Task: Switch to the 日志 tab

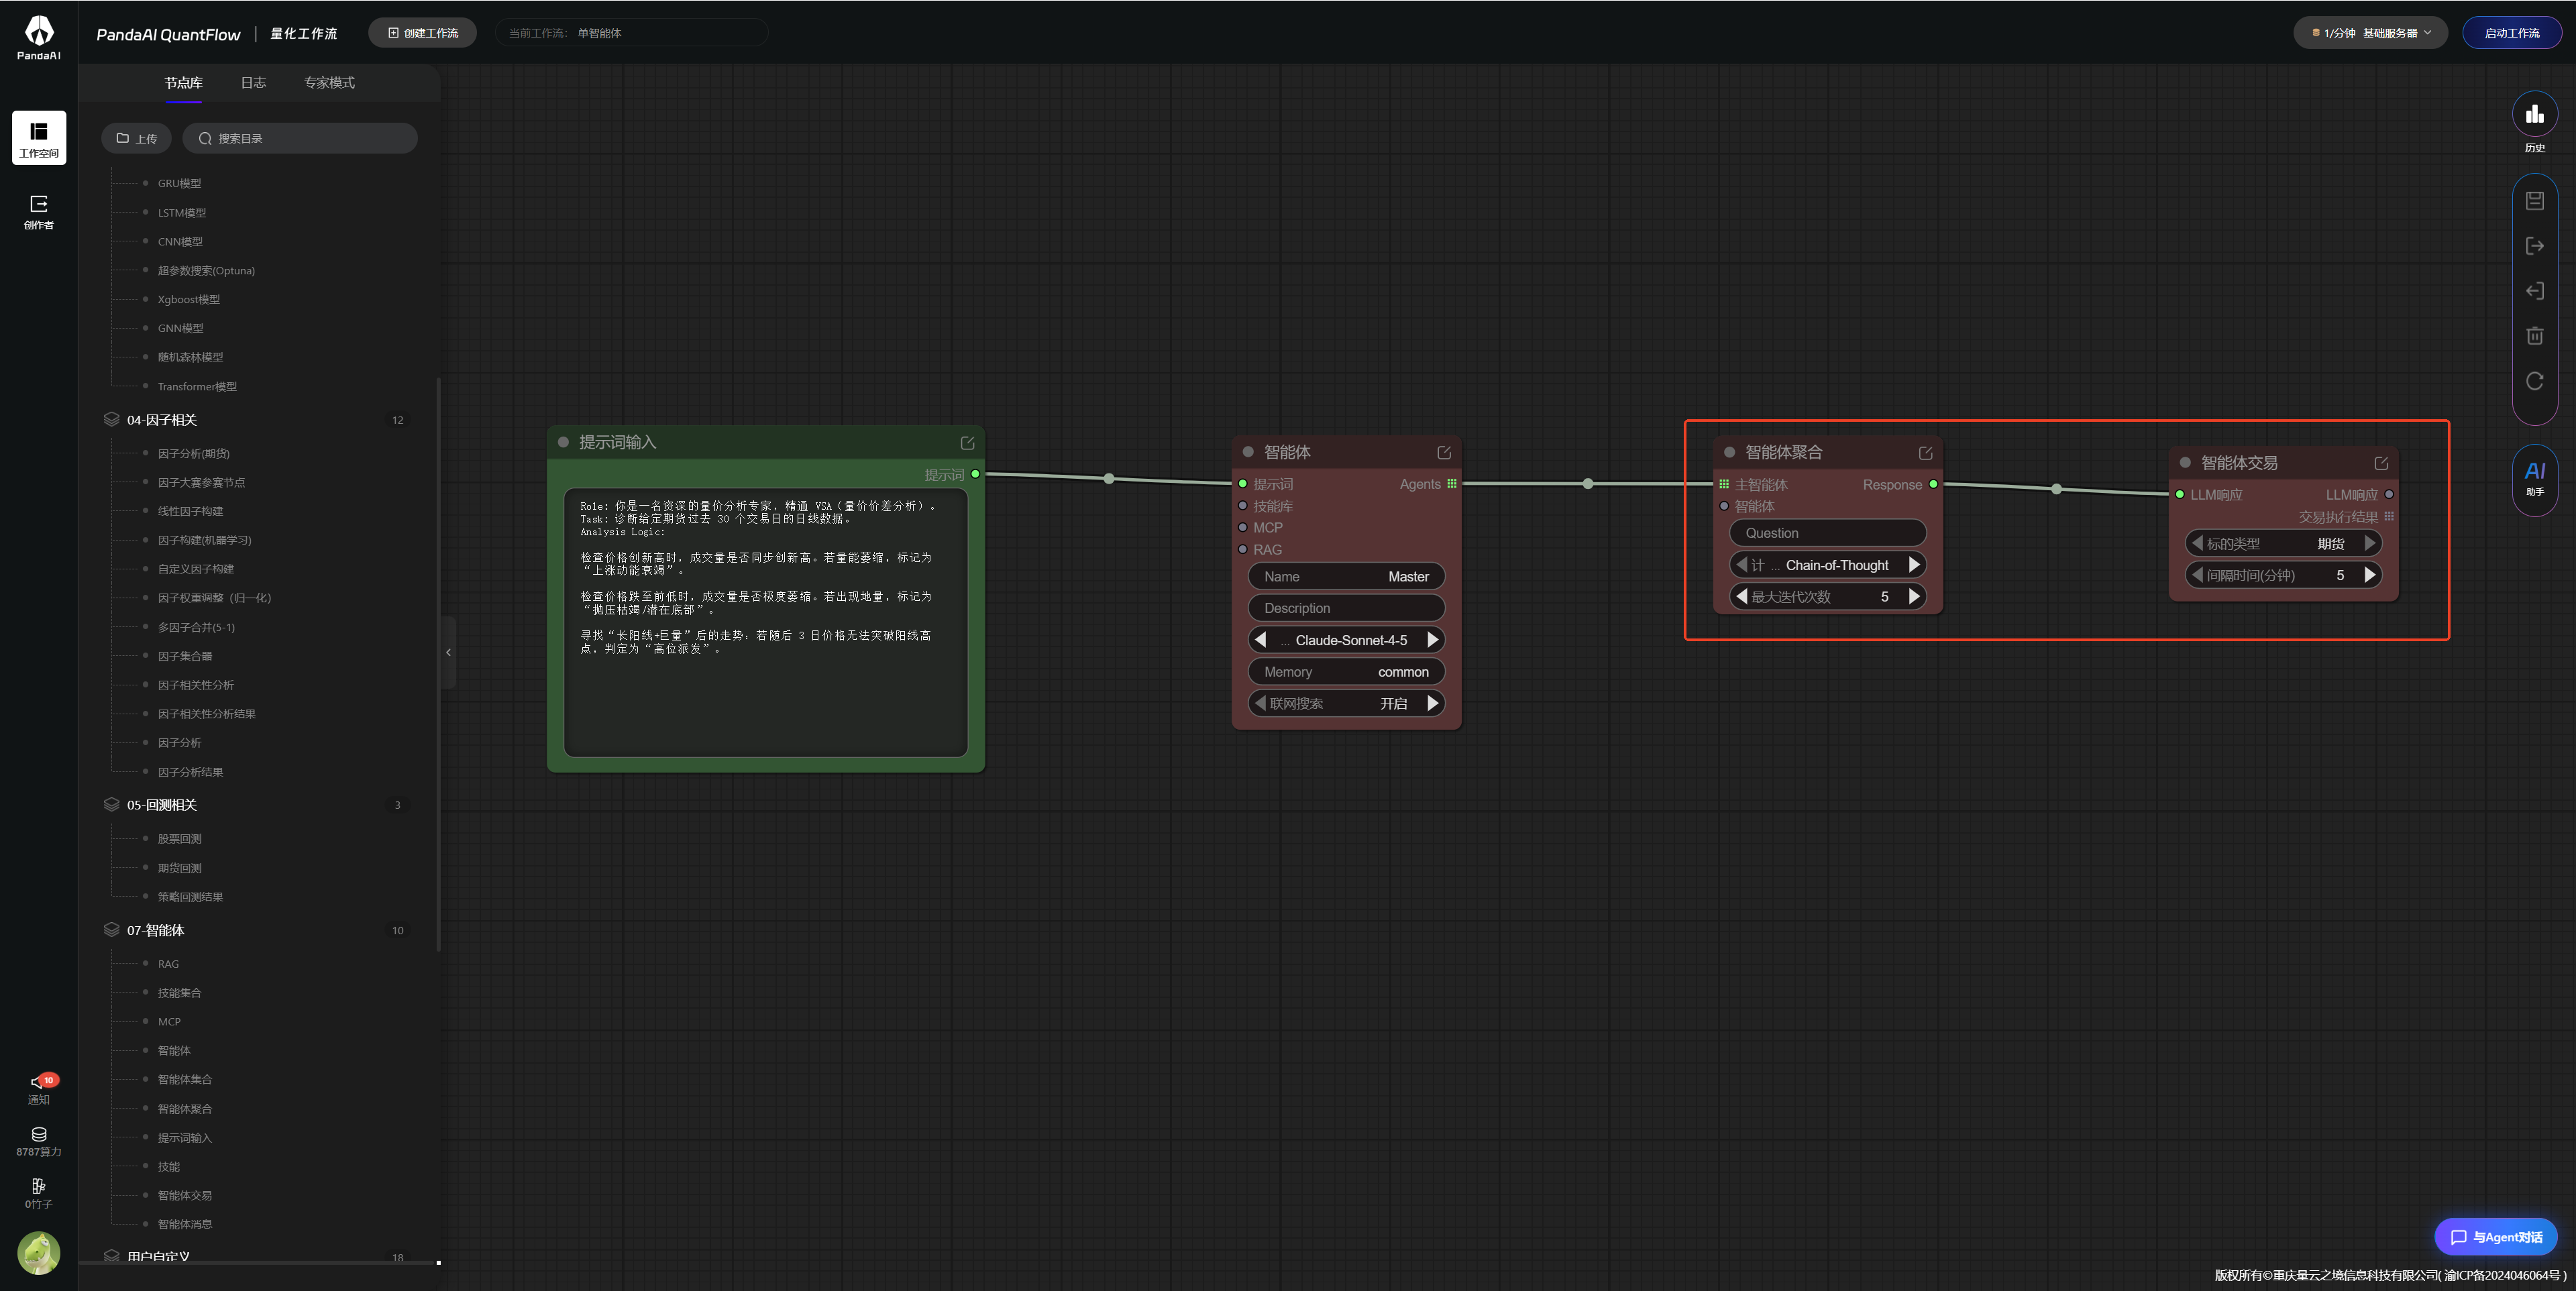Action: tap(253, 83)
